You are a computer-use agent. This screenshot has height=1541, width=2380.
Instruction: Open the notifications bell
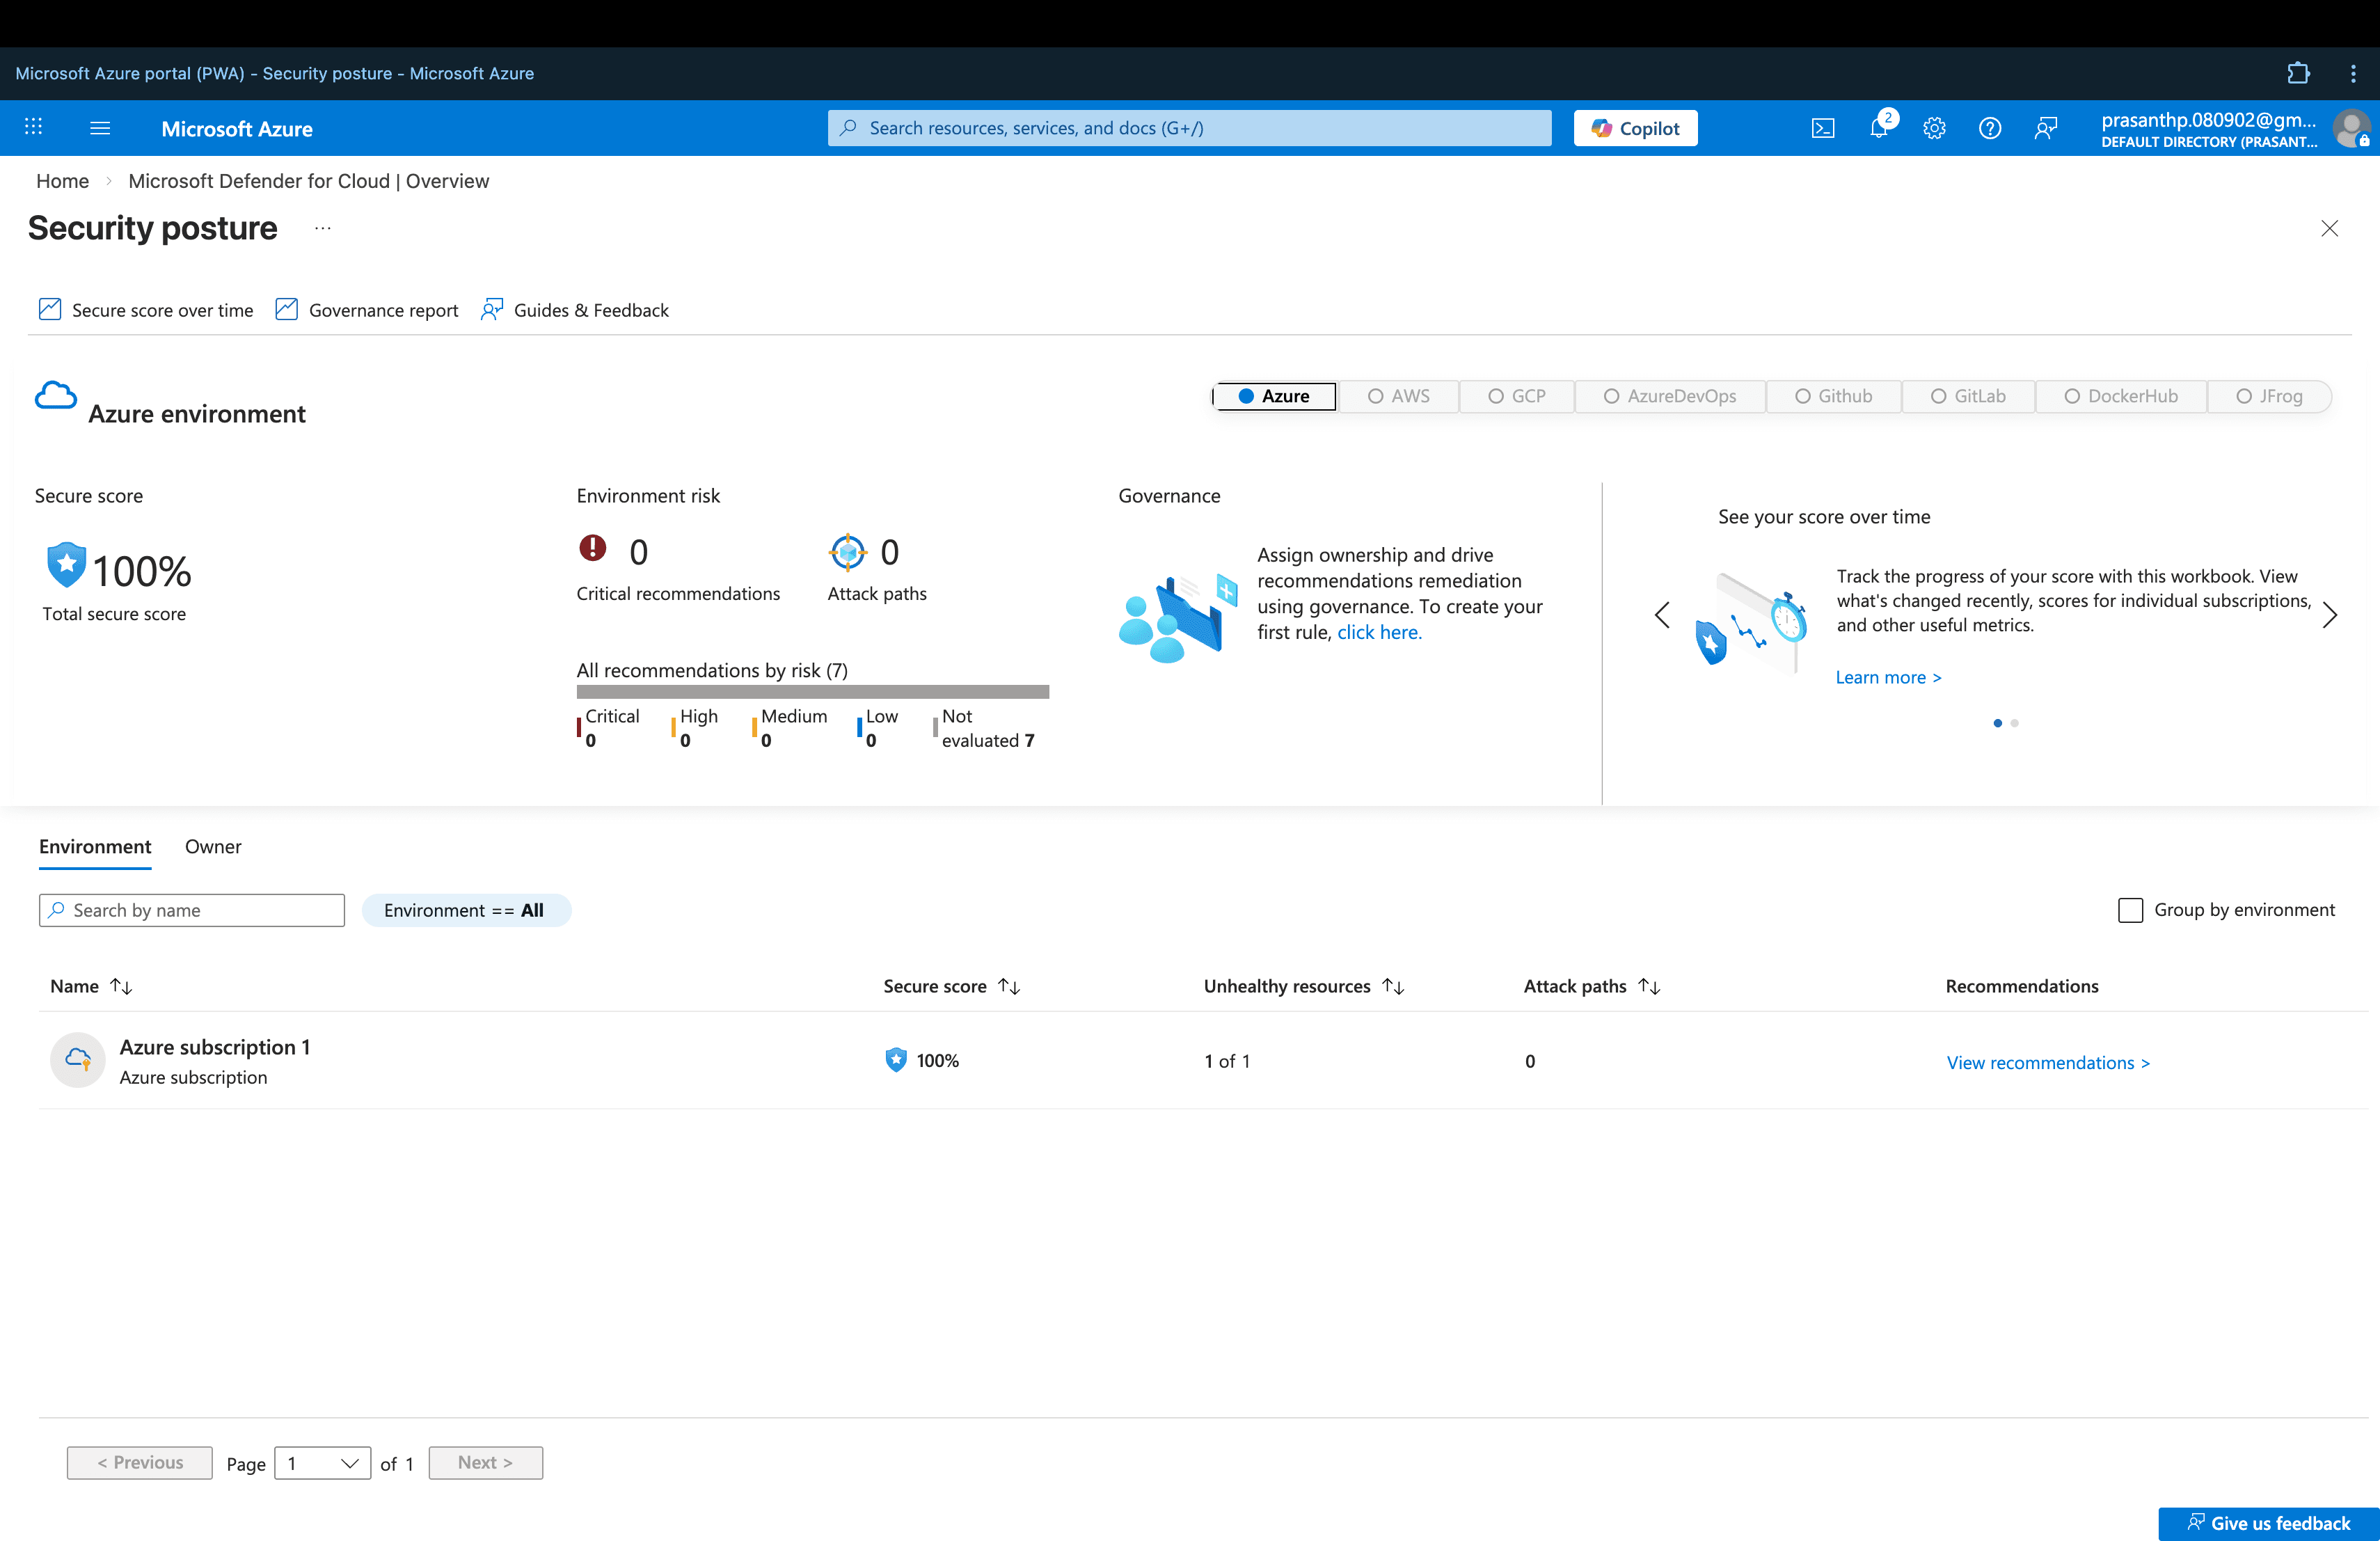pos(1878,128)
